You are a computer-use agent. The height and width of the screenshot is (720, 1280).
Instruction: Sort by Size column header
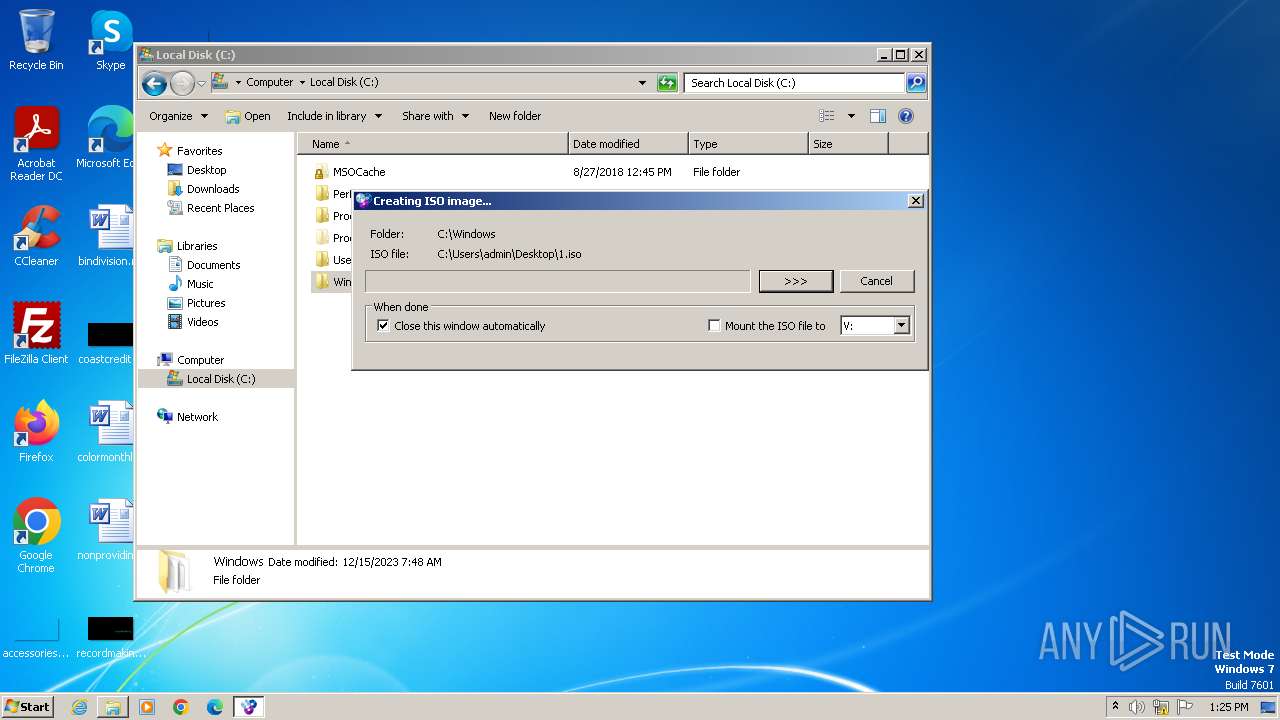coord(848,144)
